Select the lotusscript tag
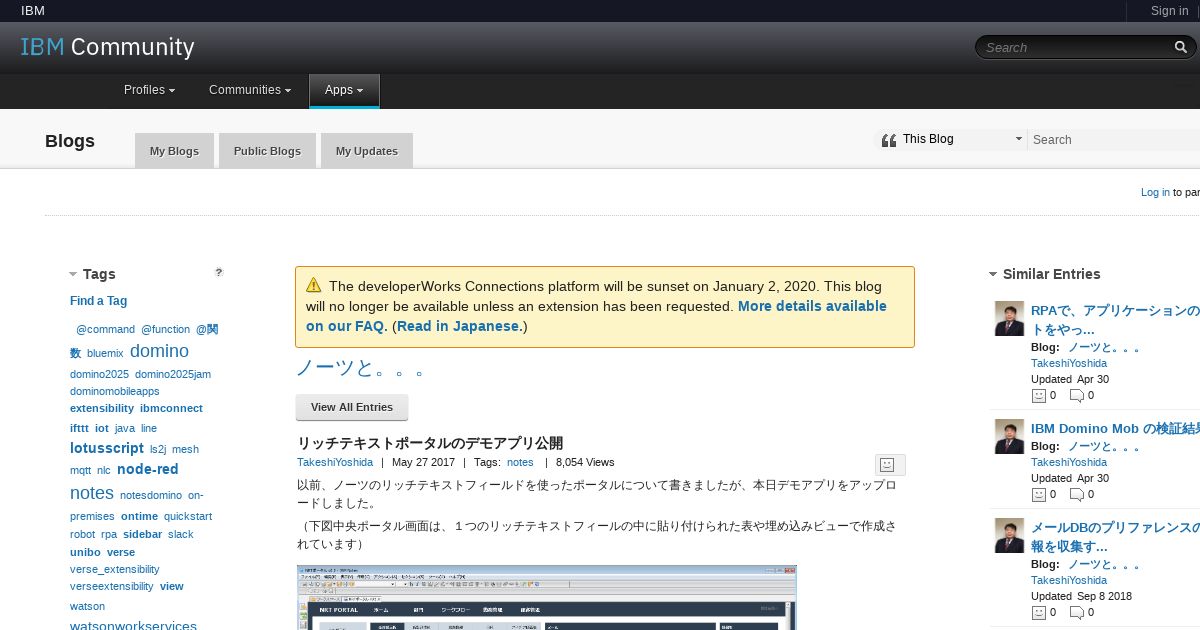The height and width of the screenshot is (630, 1200). point(107,448)
